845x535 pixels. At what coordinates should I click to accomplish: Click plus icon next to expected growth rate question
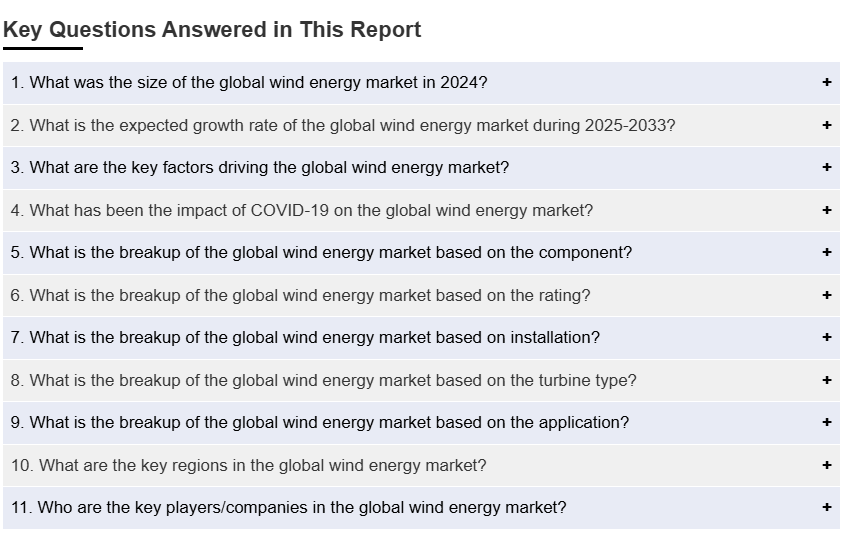point(826,126)
